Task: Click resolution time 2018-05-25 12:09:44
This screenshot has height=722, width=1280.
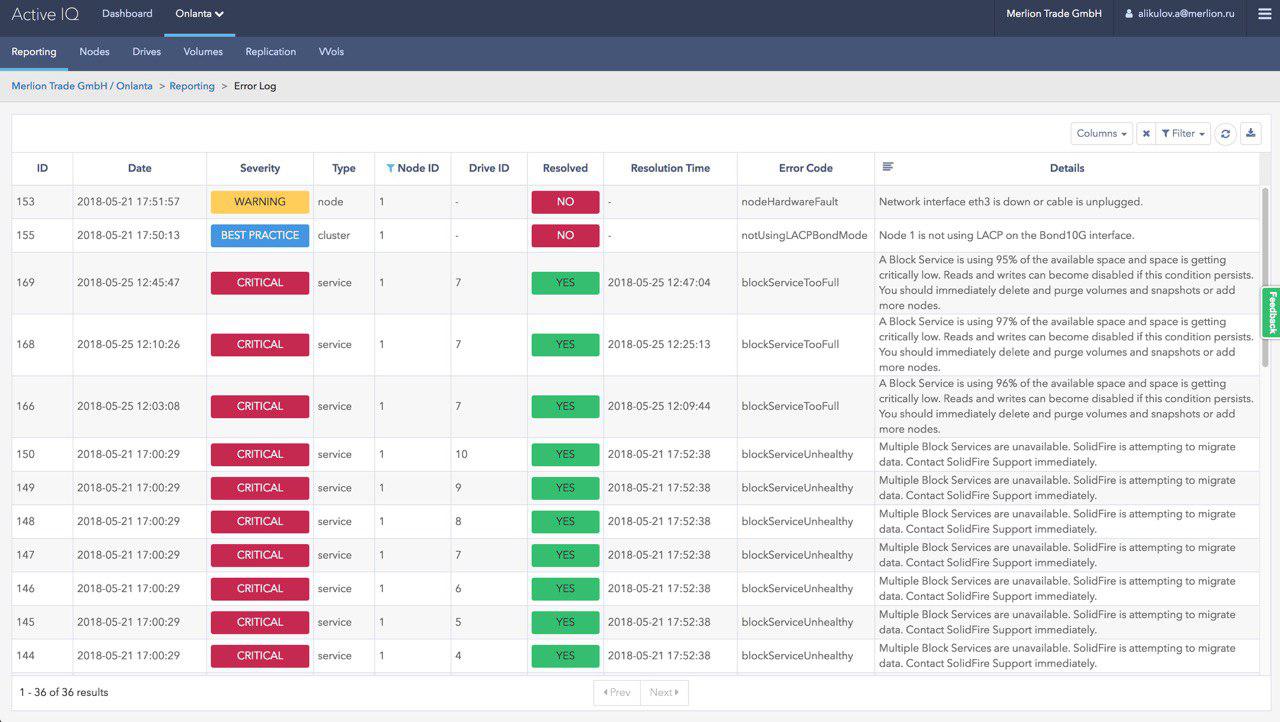Action: pyautogui.click(x=659, y=407)
